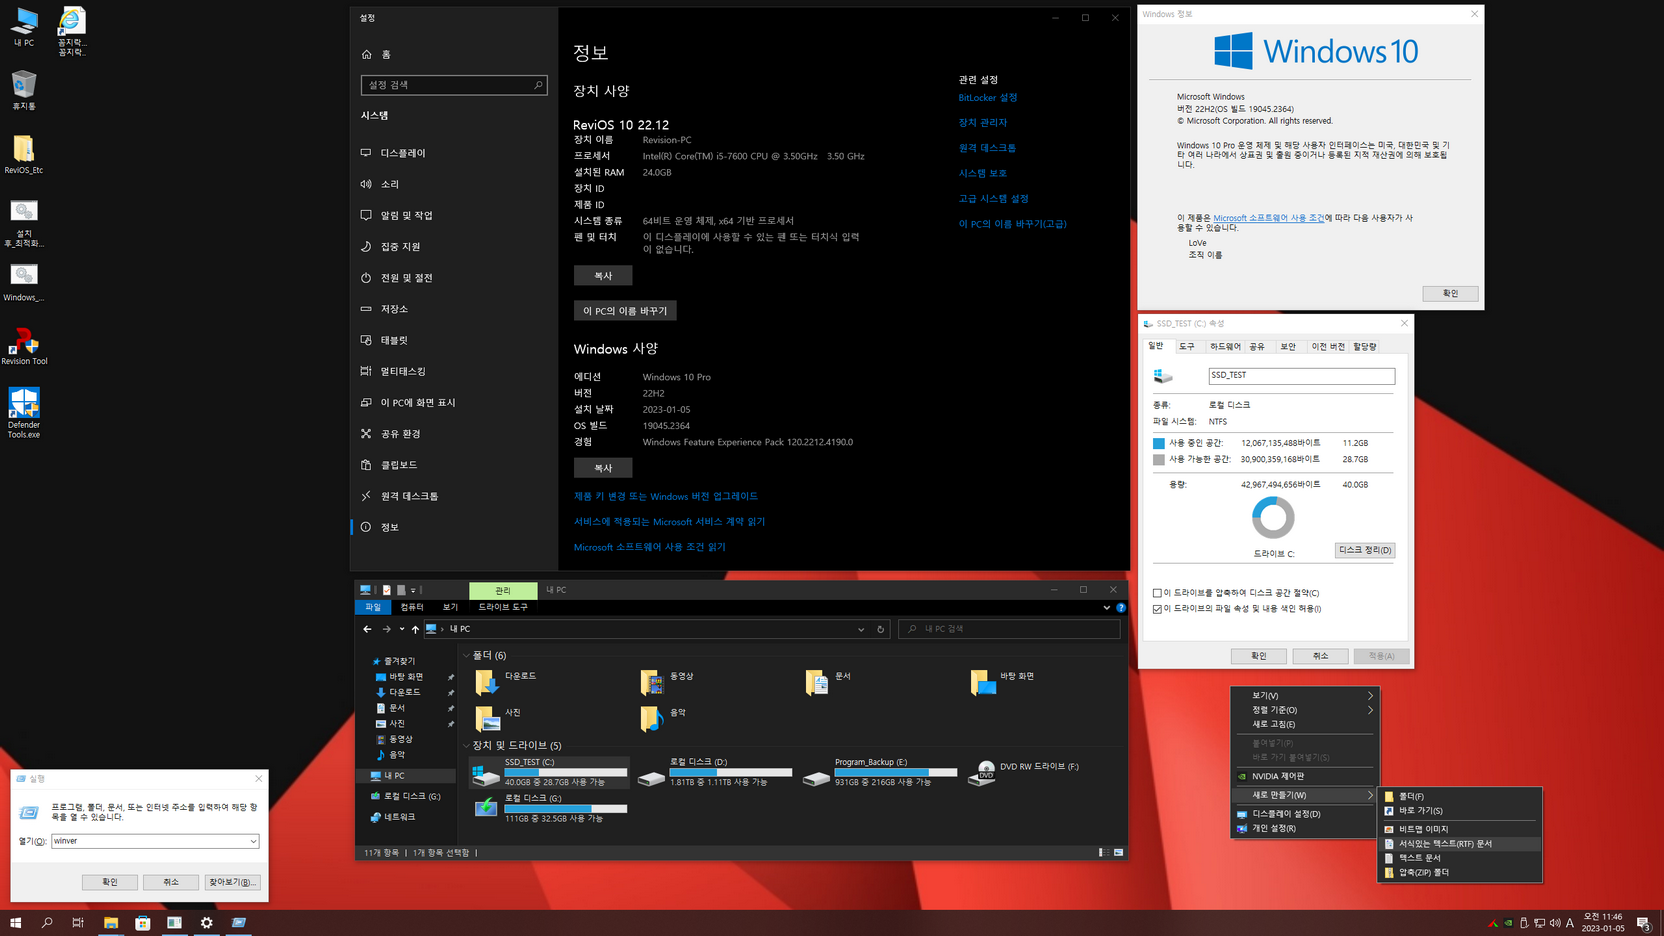Select the 내 PC desktop icon
Viewport: 1664px width, 936px height.
coord(24,27)
